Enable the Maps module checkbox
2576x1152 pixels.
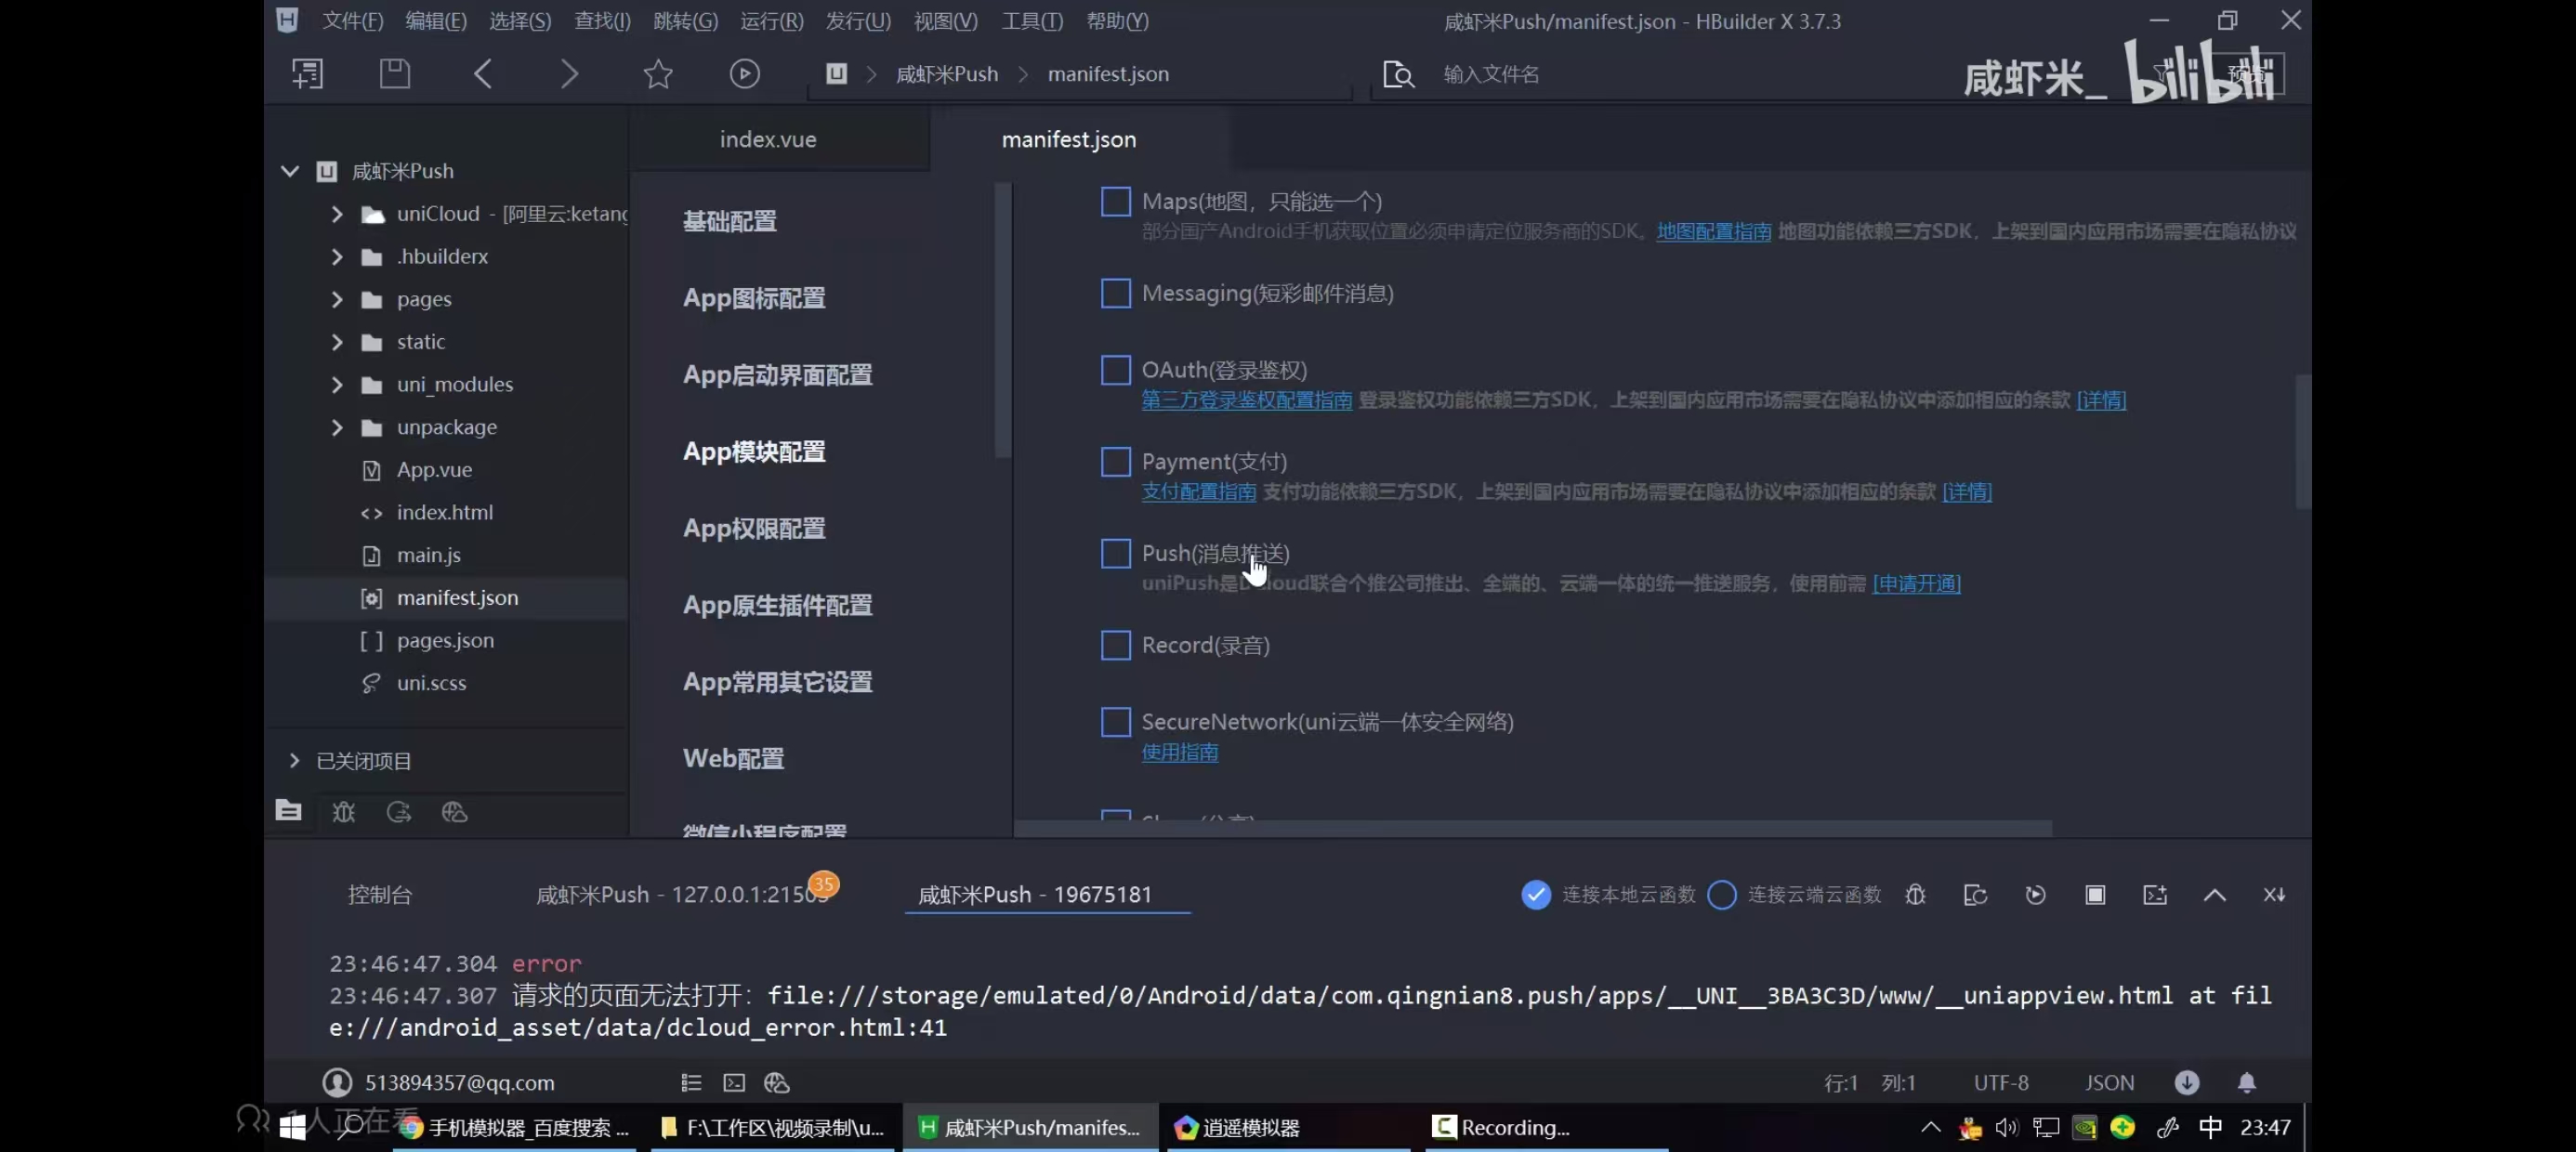1116,202
